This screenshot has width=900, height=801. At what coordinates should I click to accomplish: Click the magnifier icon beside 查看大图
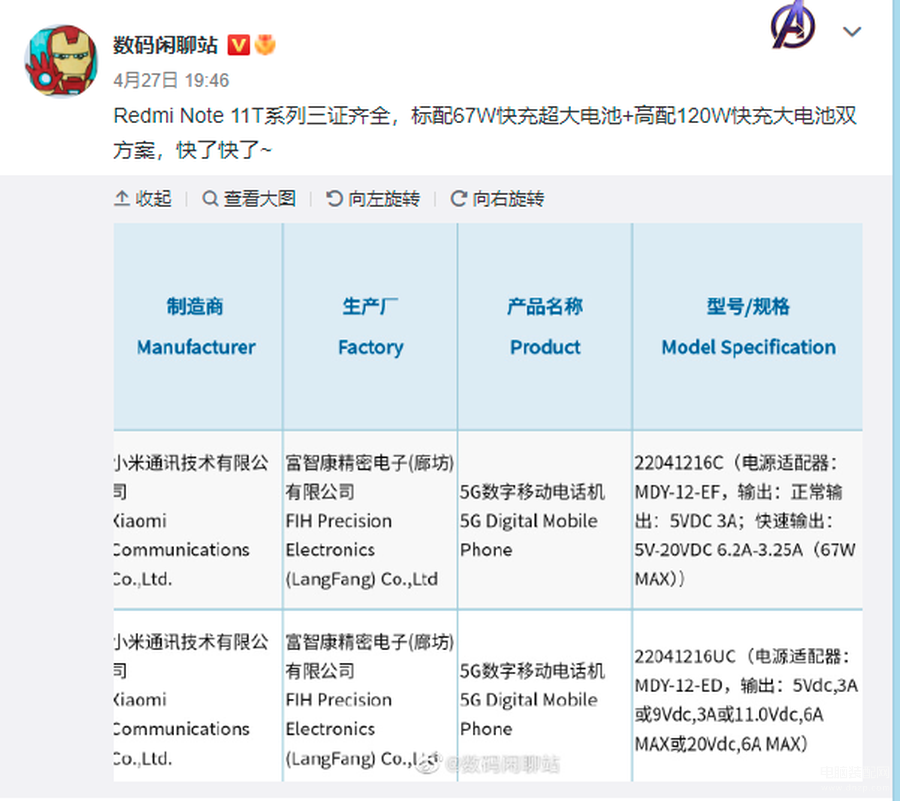[x=210, y=199]
